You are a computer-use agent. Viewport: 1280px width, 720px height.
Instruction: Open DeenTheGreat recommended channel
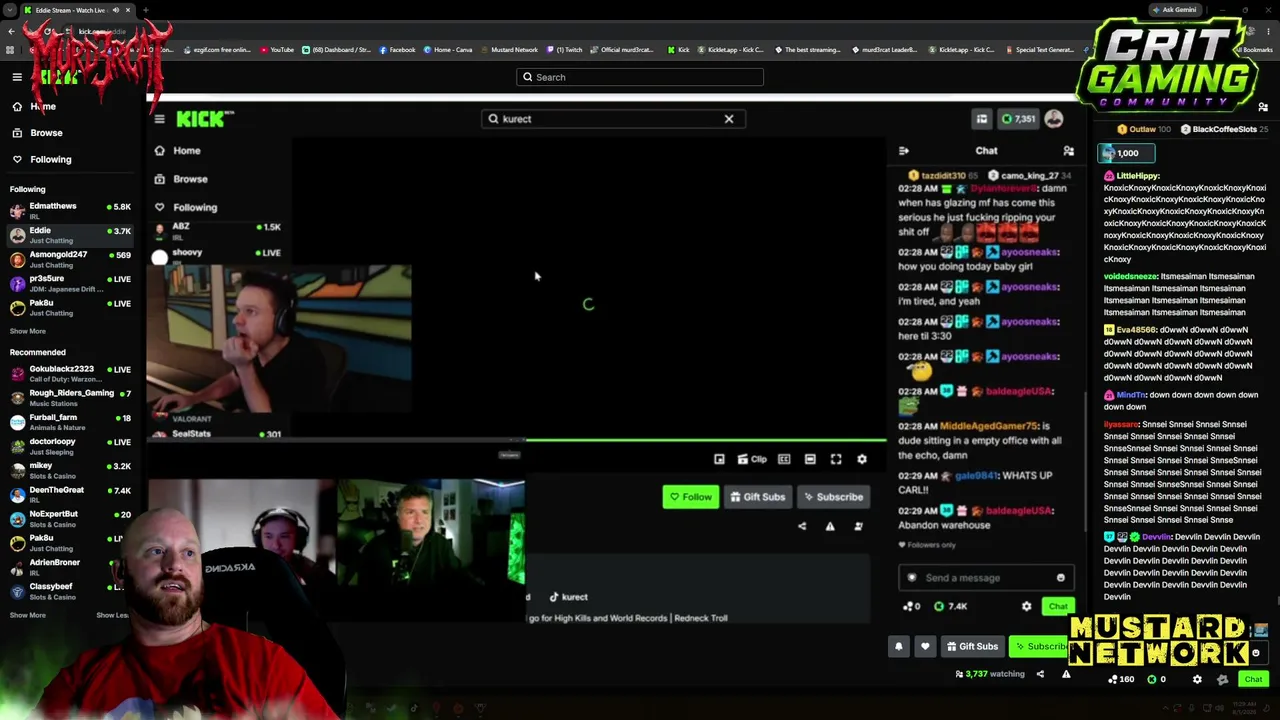[x=70, y=494]
